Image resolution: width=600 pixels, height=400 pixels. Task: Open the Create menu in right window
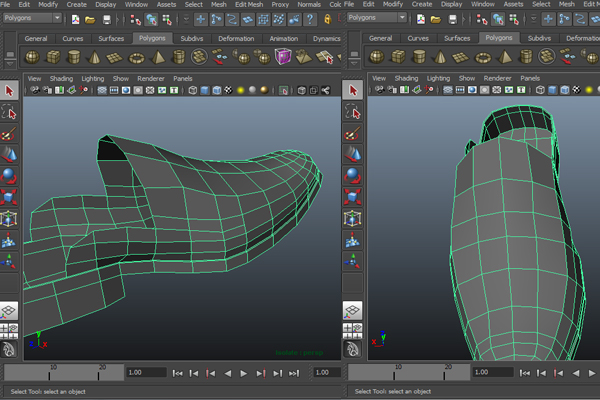(422, 4)
